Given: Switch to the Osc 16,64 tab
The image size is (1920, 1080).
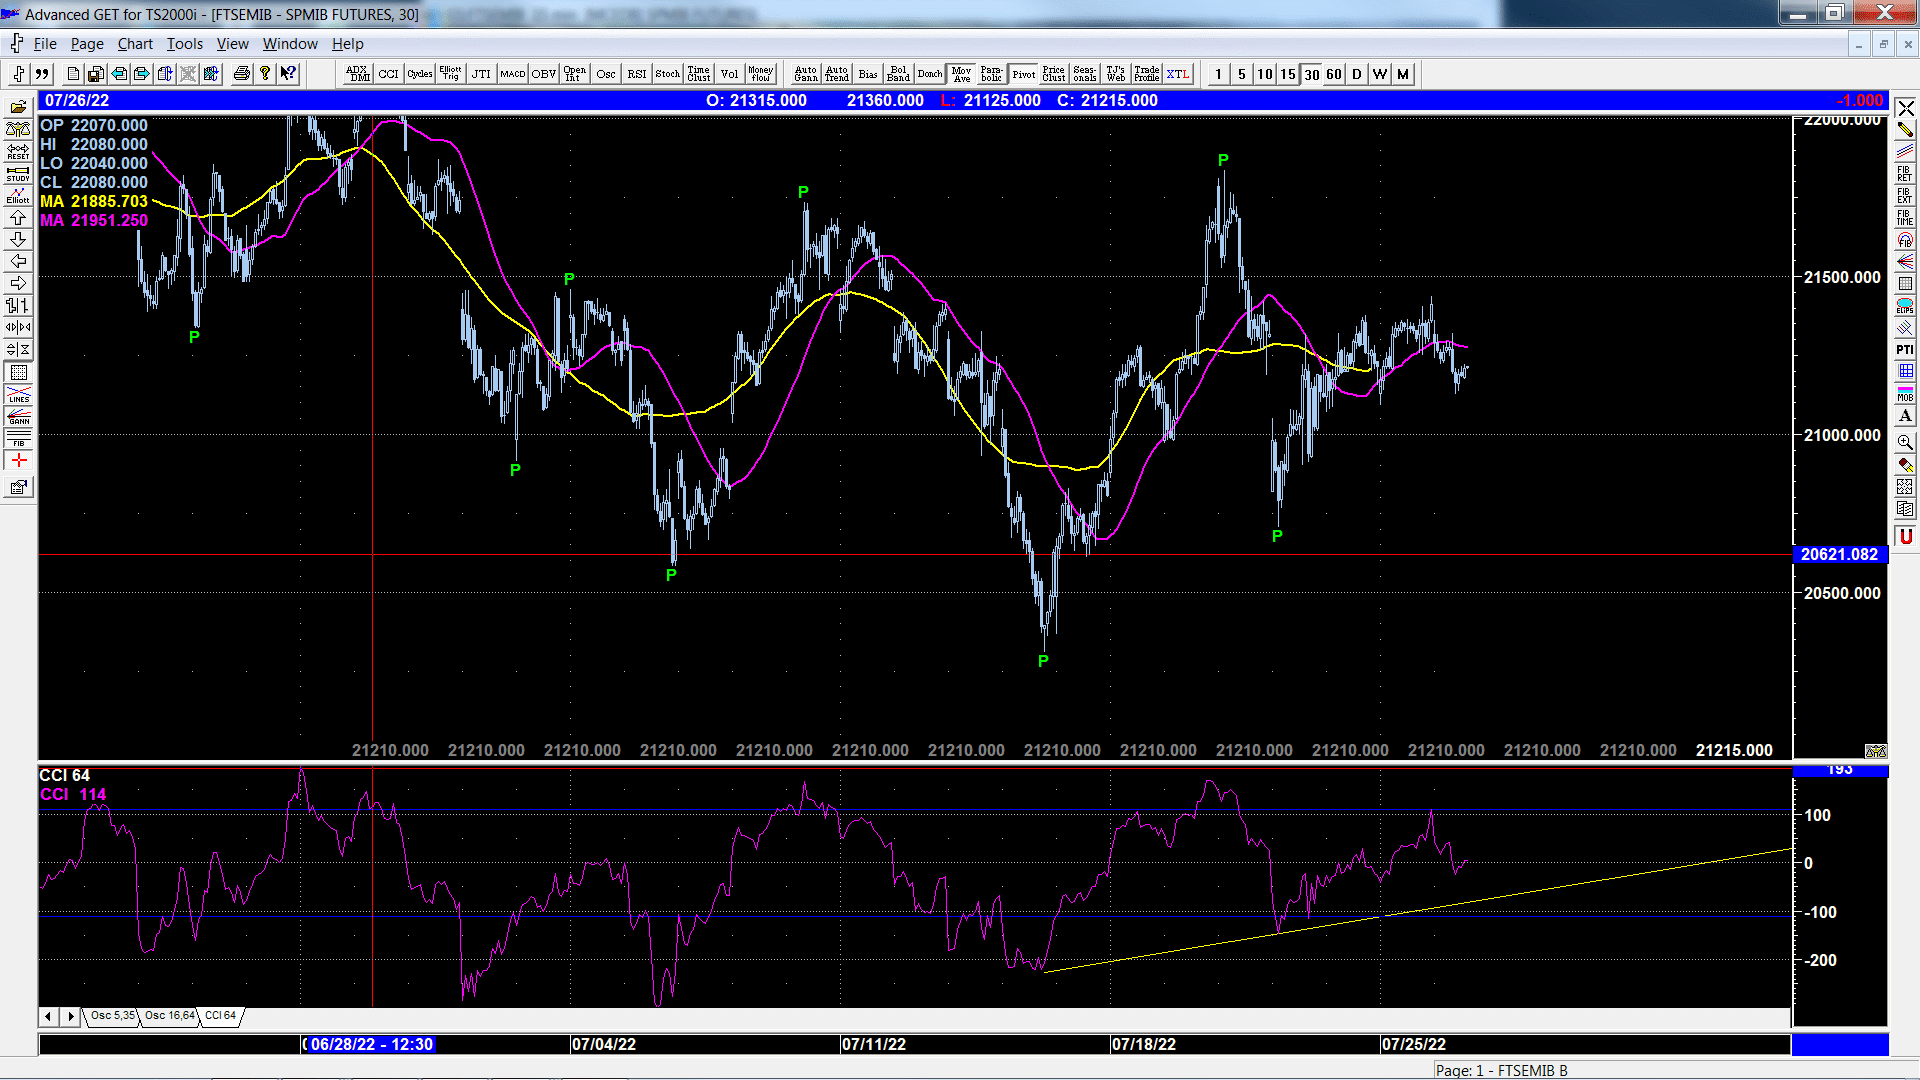Looking at the screenshot, I should point(169,1016).
